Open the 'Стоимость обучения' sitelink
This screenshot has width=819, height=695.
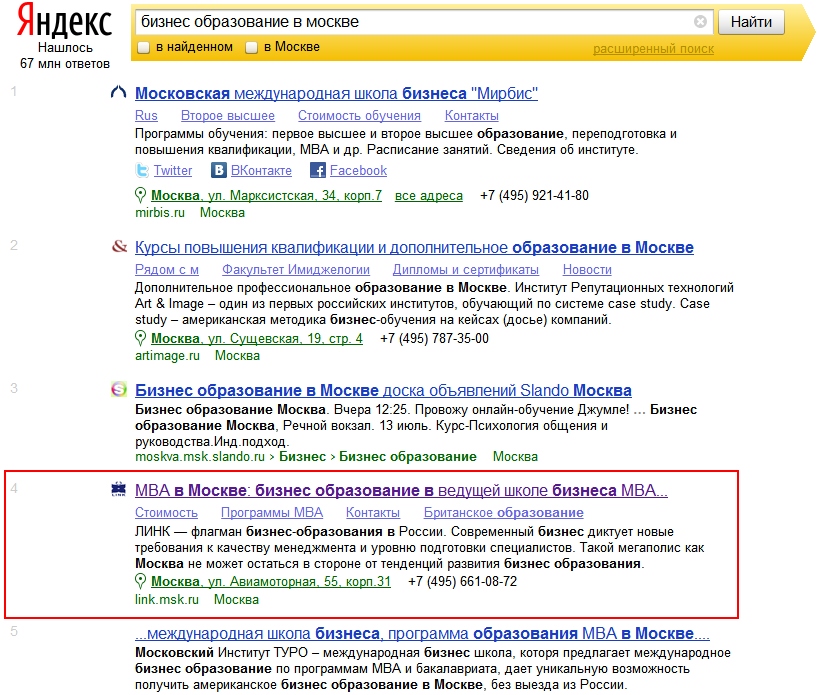pos(359,115)
